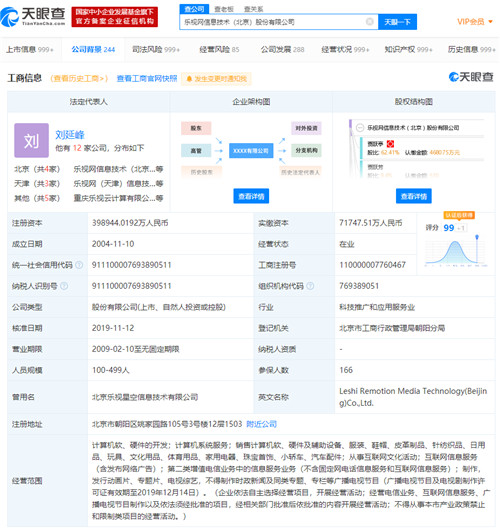
Task: Collapse the 乐视网 node in equity tree
Action: (x=360, y=128)
